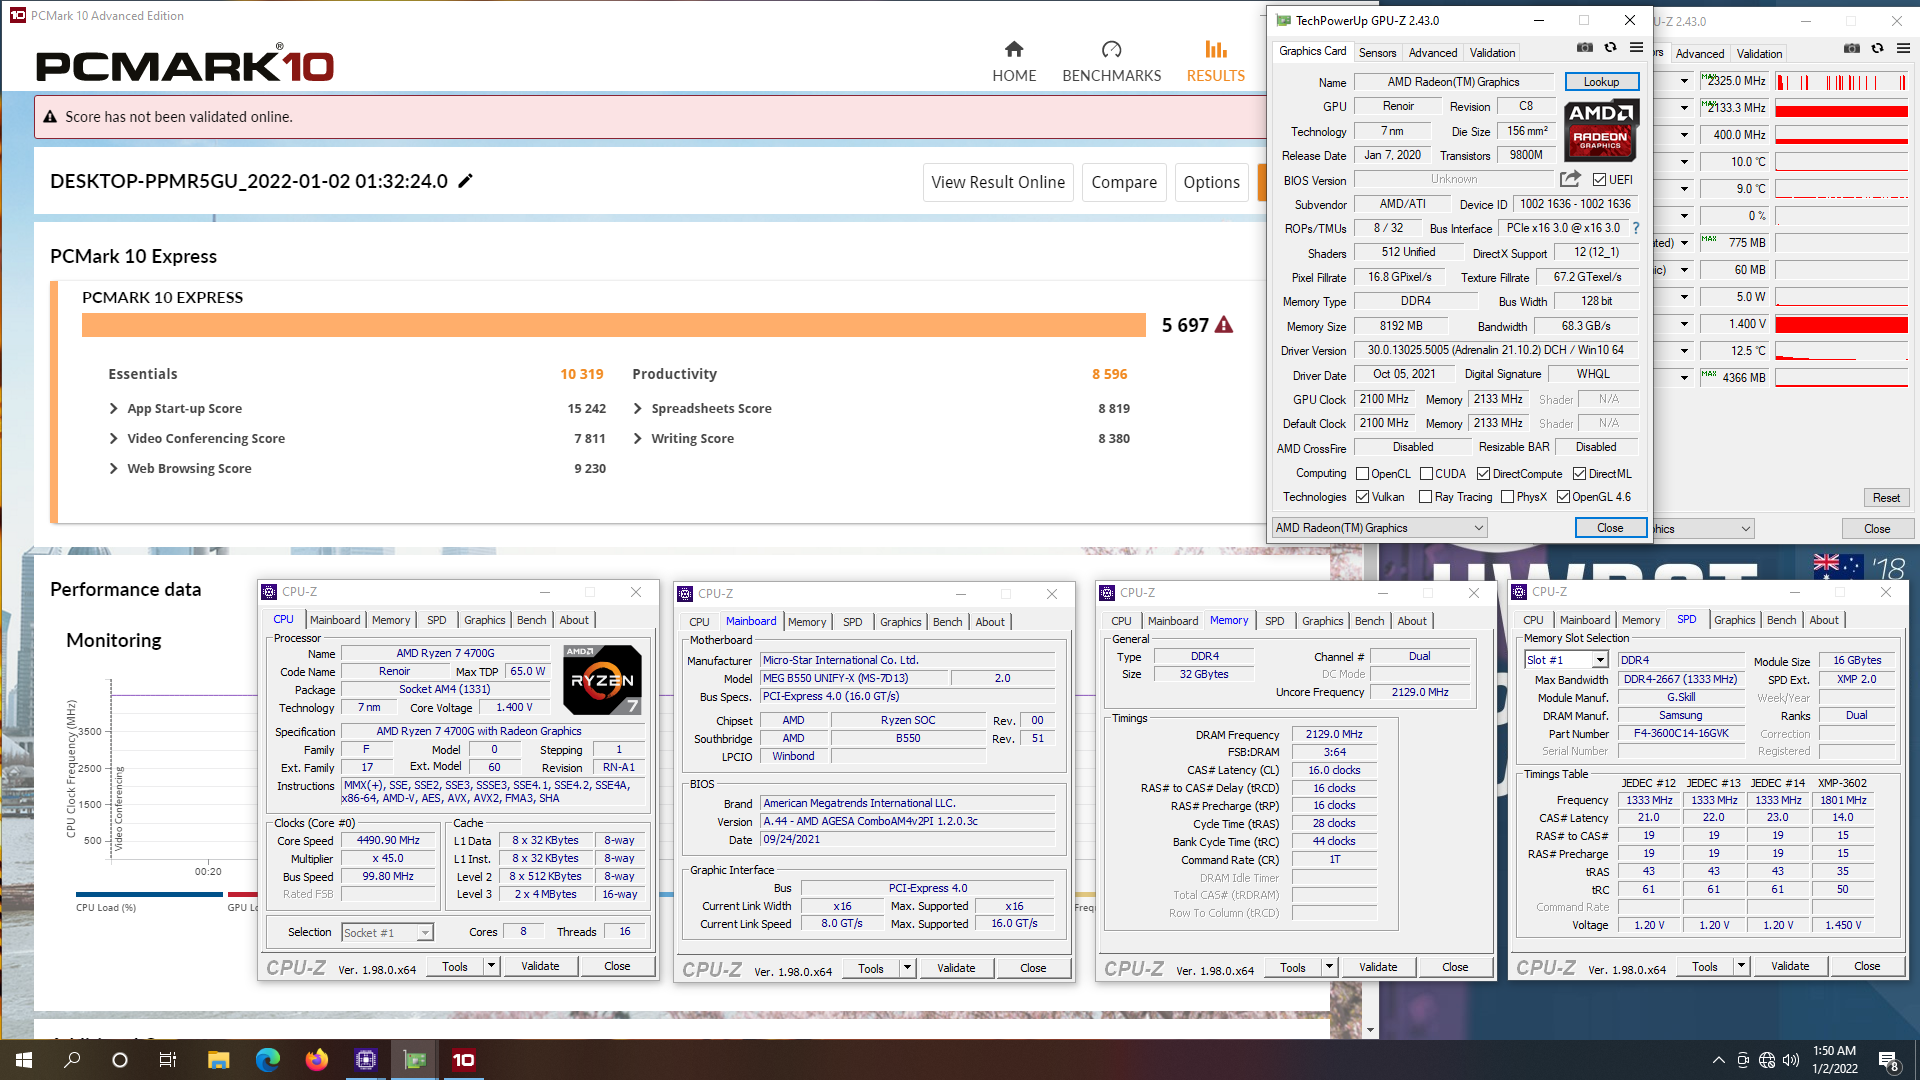Open Graphics tab in Memory CPU-Z window

coord(1322,621)
